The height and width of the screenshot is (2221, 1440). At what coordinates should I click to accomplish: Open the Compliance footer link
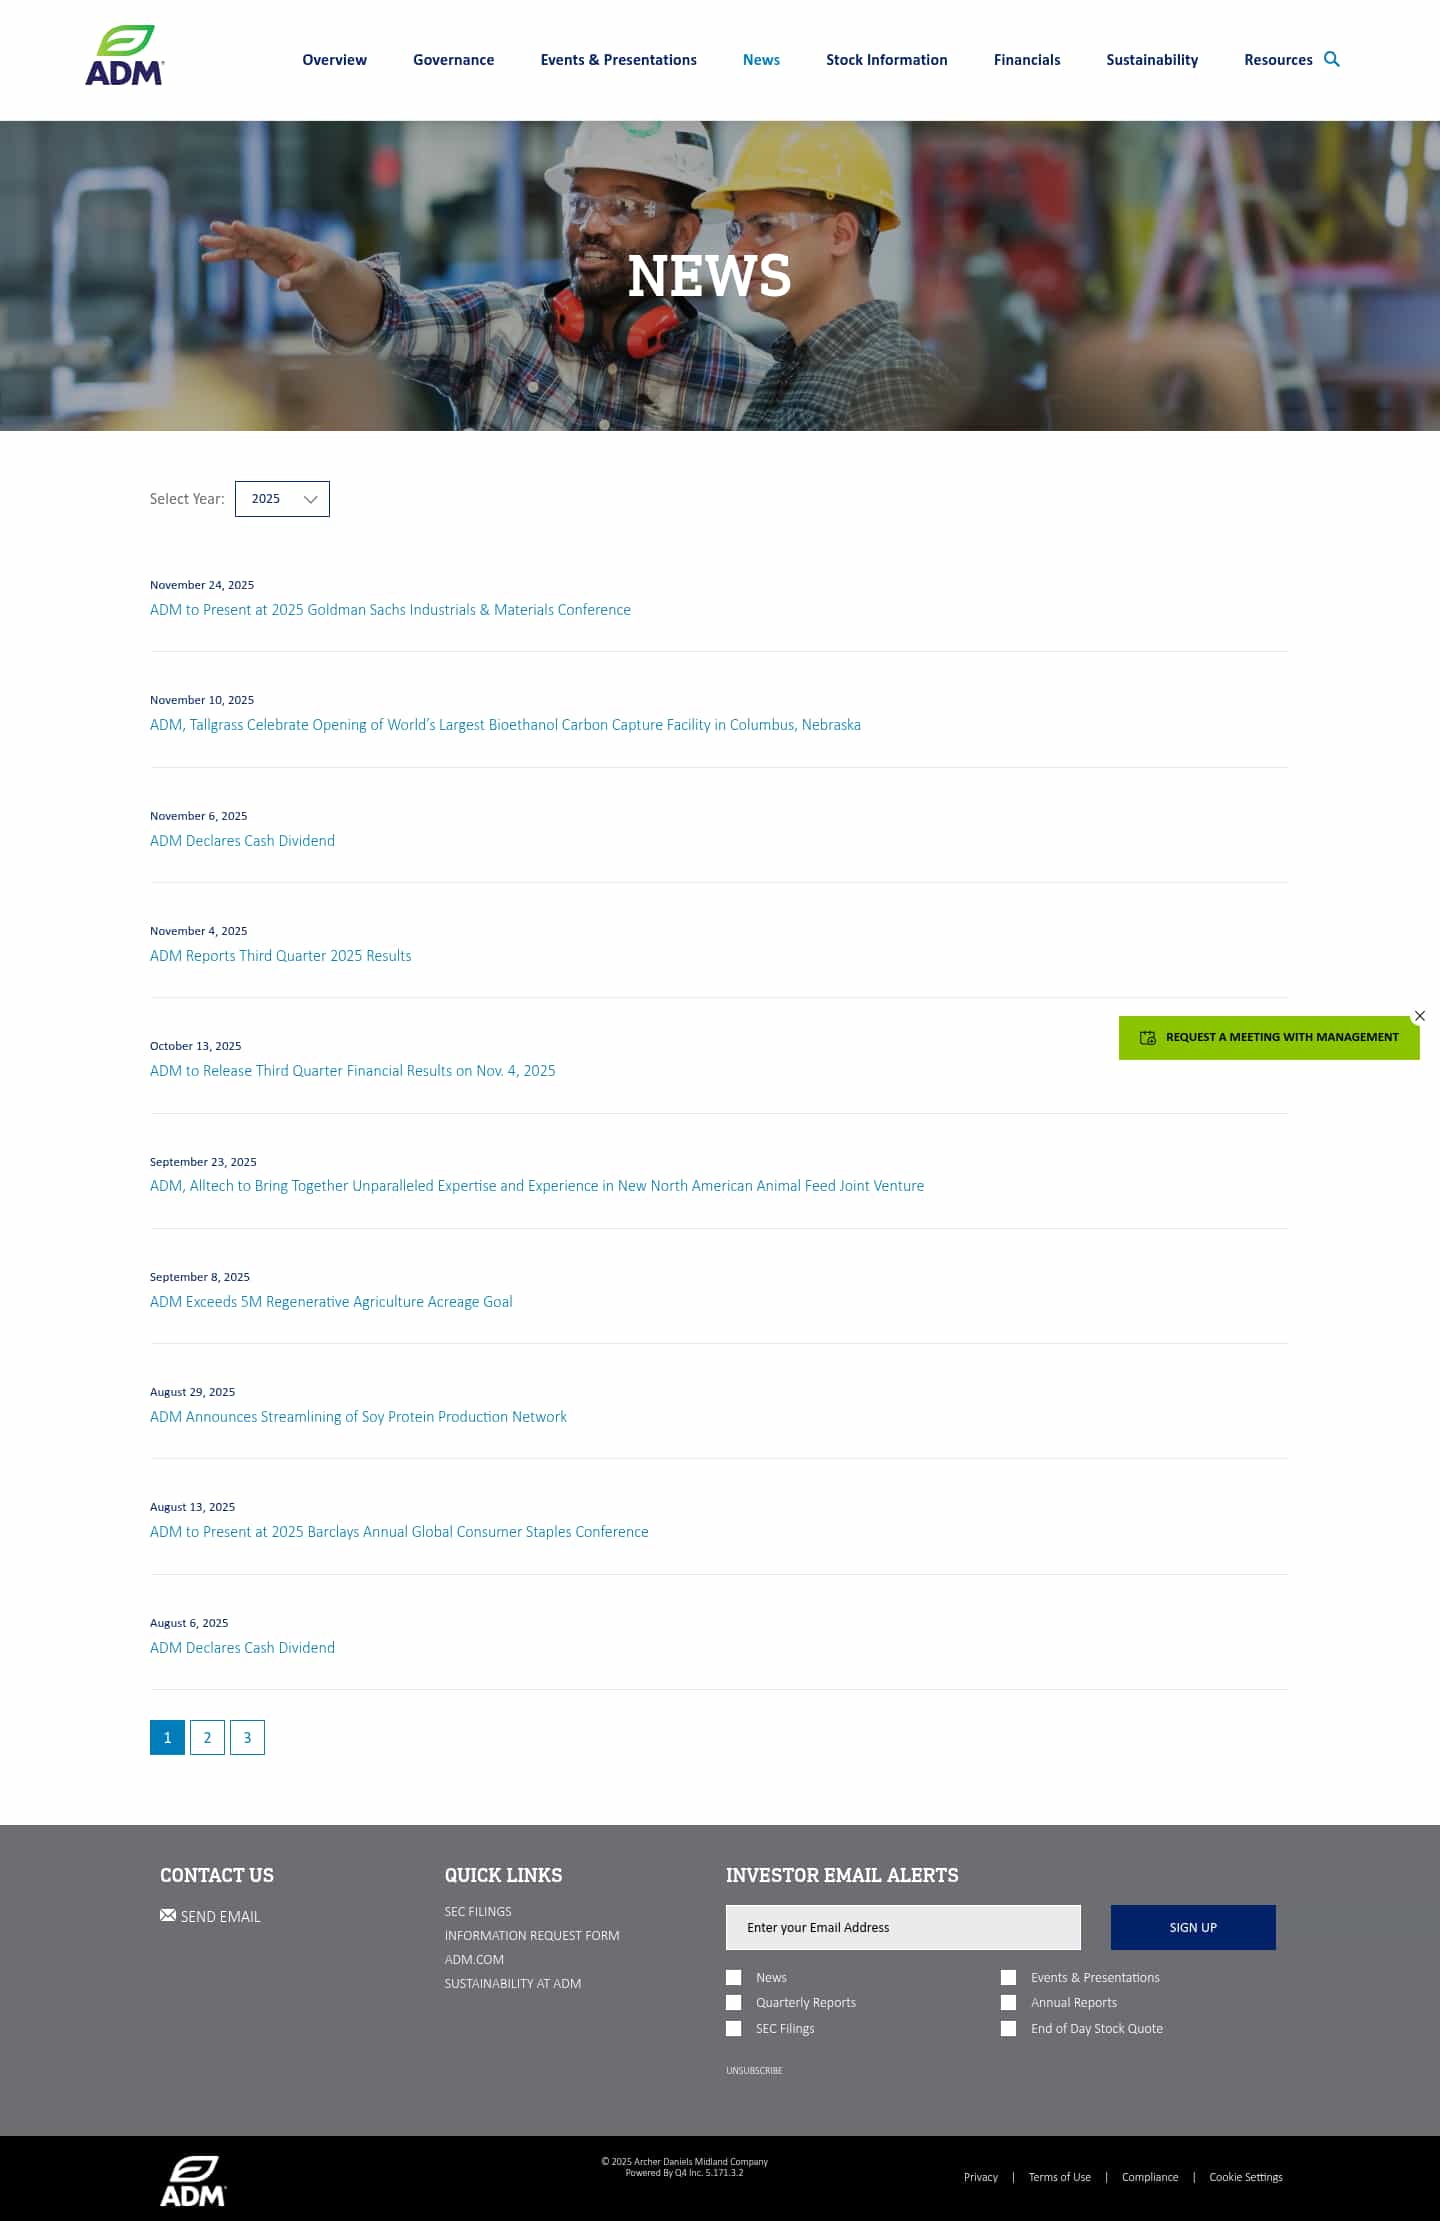[x=1150, y=2178]
